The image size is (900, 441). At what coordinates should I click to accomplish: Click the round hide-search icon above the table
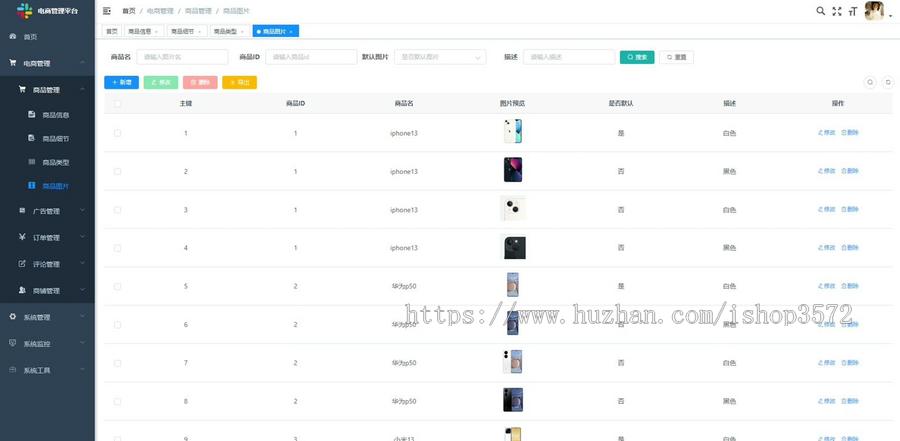click(x=871, y=83)
